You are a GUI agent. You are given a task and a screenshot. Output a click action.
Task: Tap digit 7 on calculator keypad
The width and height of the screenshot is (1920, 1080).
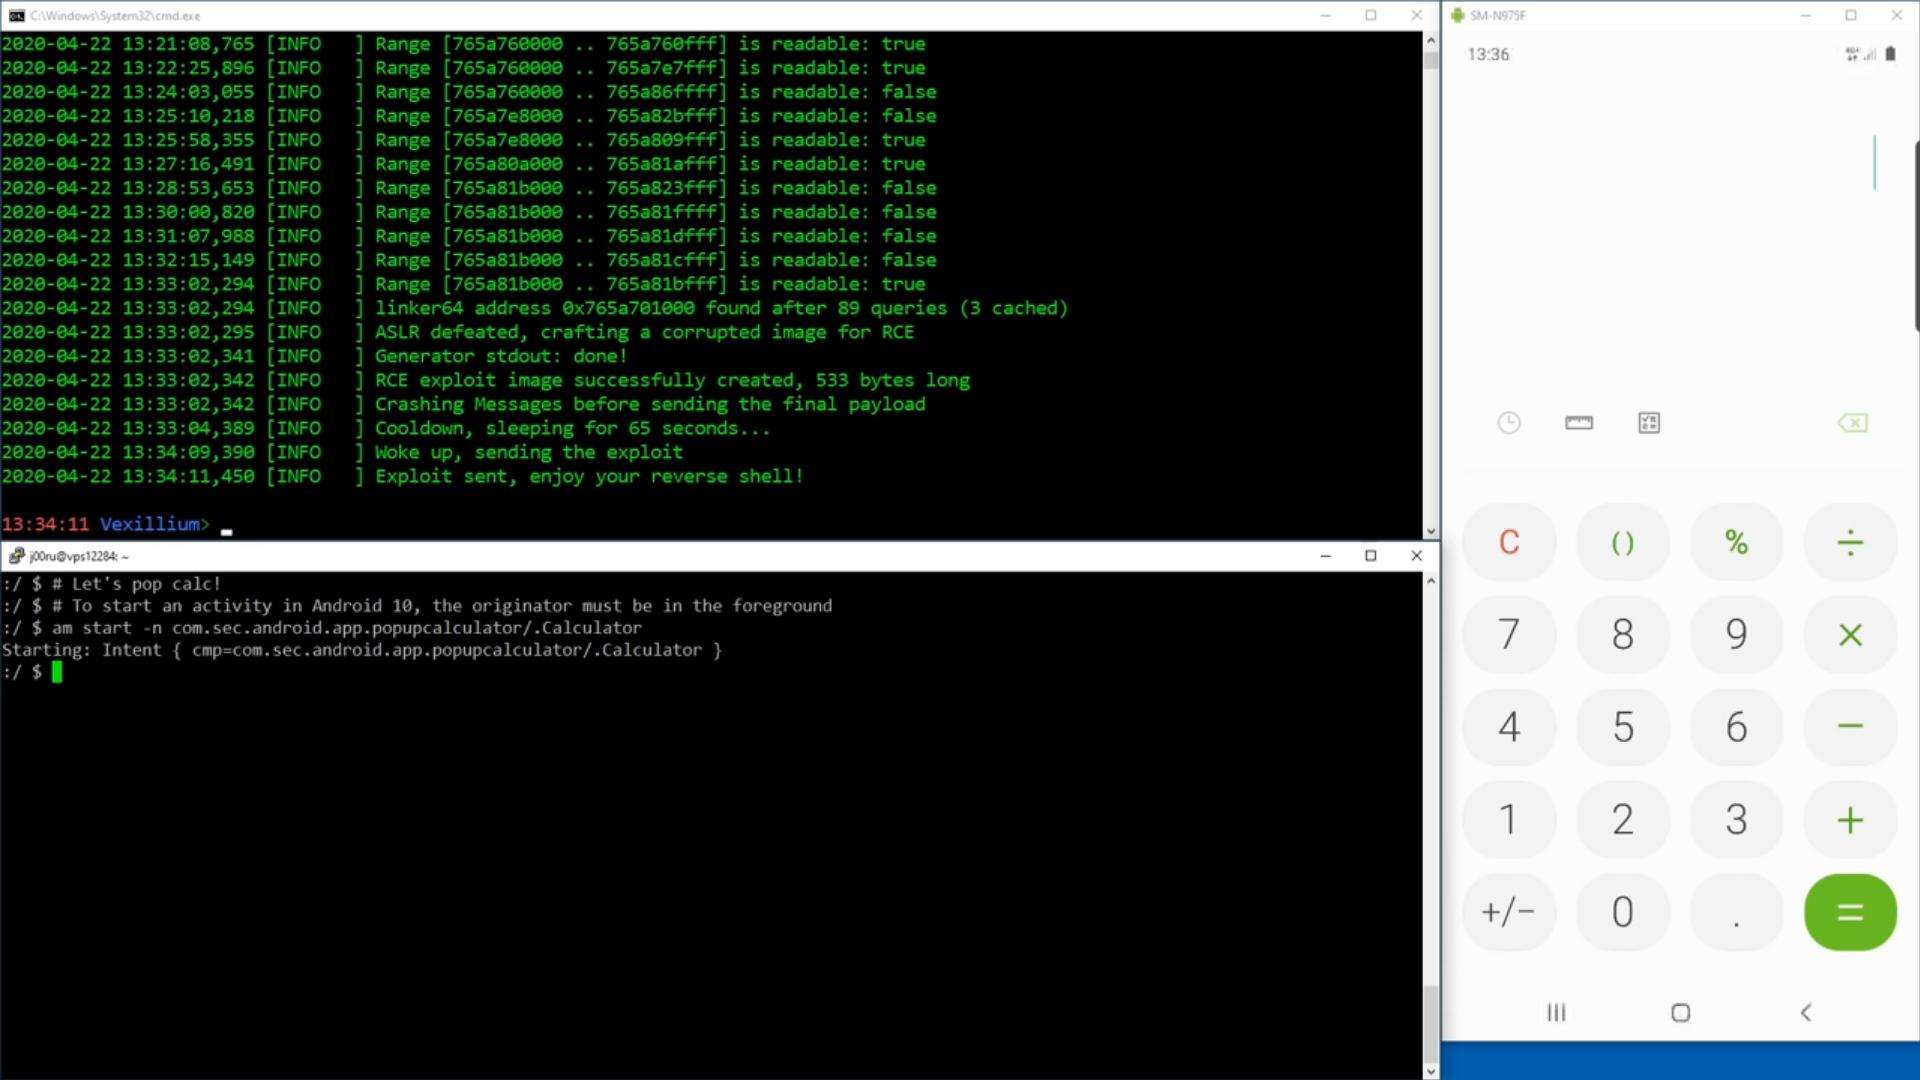[1509, 634]
